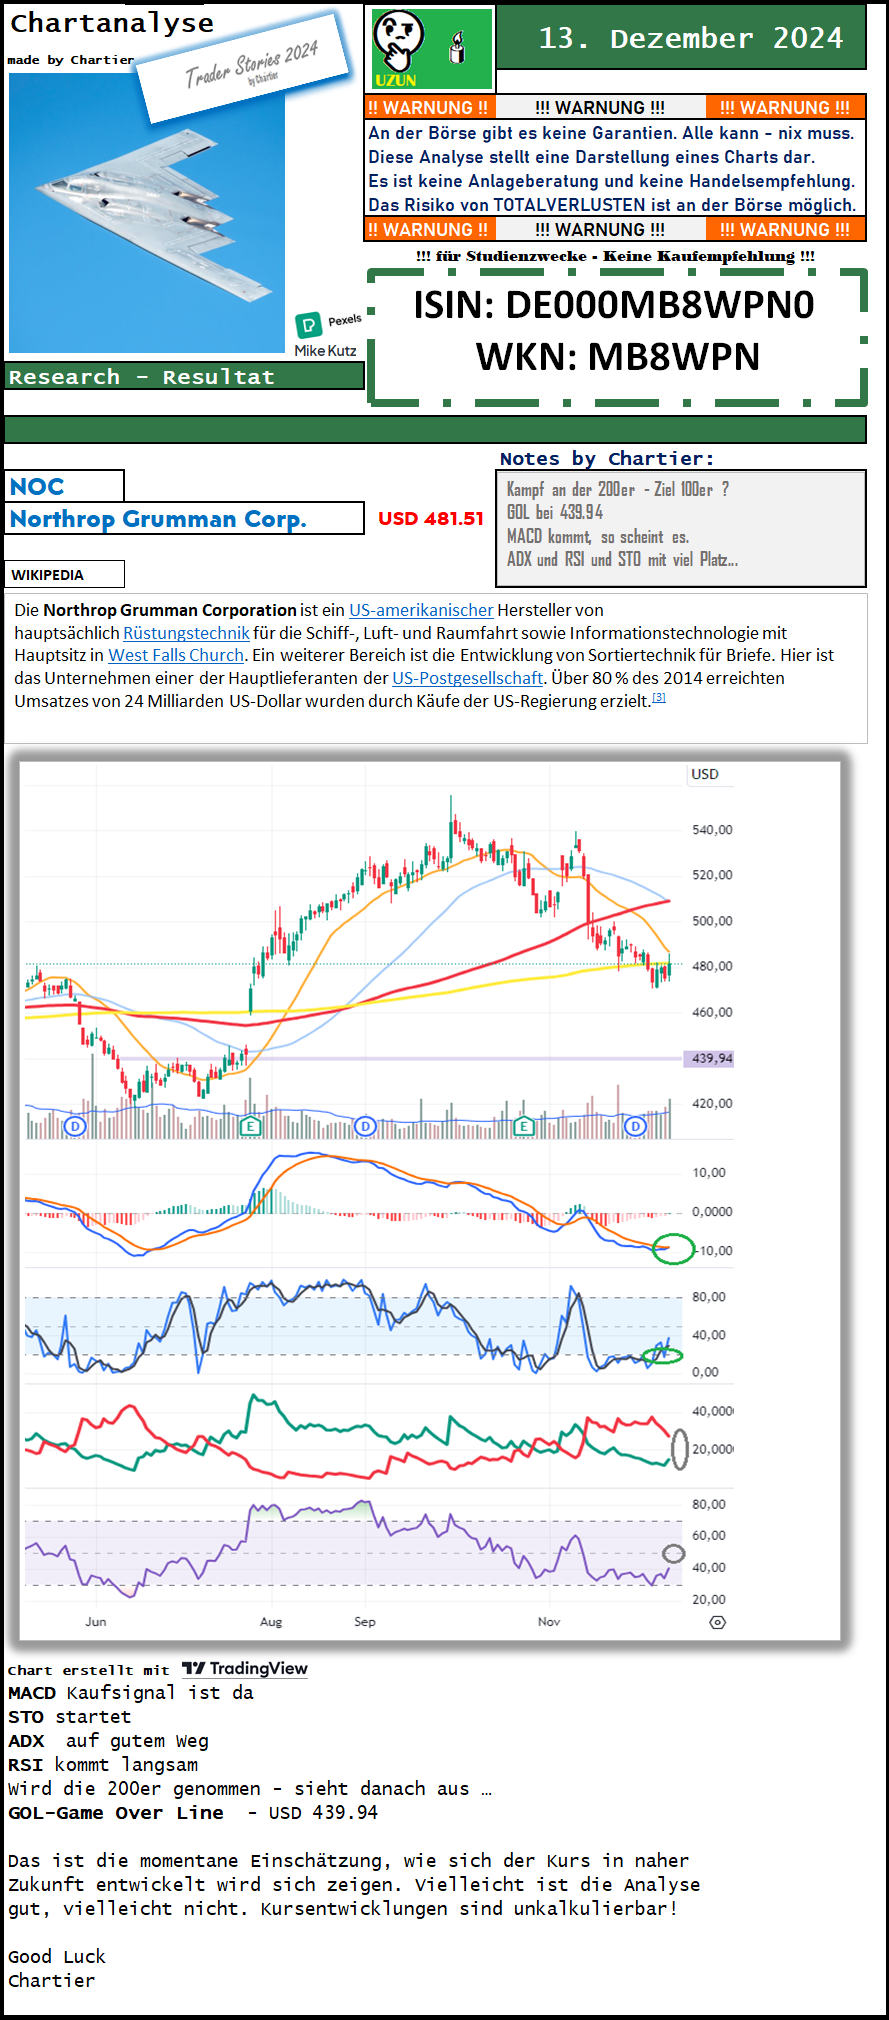Image resolution: width=889 pixels, height=2020 pixels.
Task: Click the USD currency label above price axis
Action: click(705, 774)
